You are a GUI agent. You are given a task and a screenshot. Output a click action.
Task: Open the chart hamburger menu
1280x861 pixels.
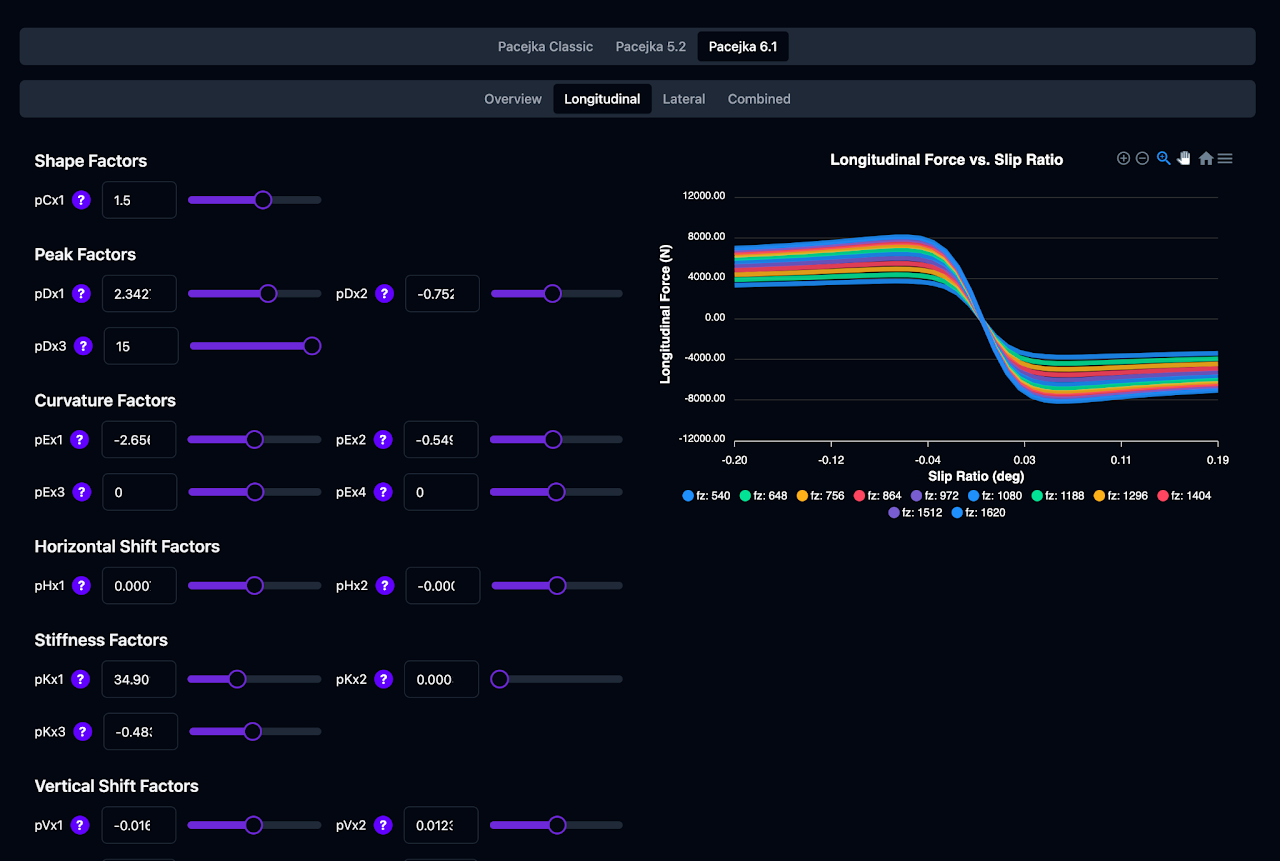click(1225, 158)
